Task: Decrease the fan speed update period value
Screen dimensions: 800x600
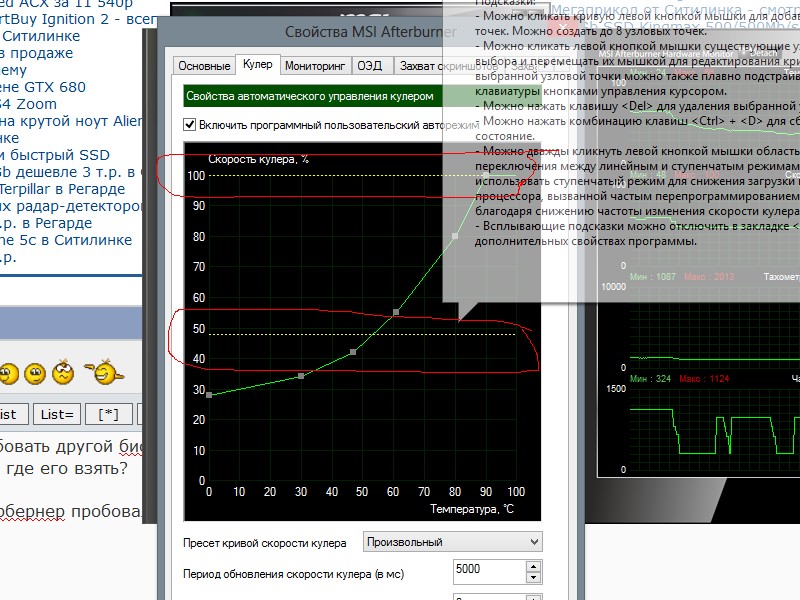Action: pyautogui.click(x=533, y=578)
